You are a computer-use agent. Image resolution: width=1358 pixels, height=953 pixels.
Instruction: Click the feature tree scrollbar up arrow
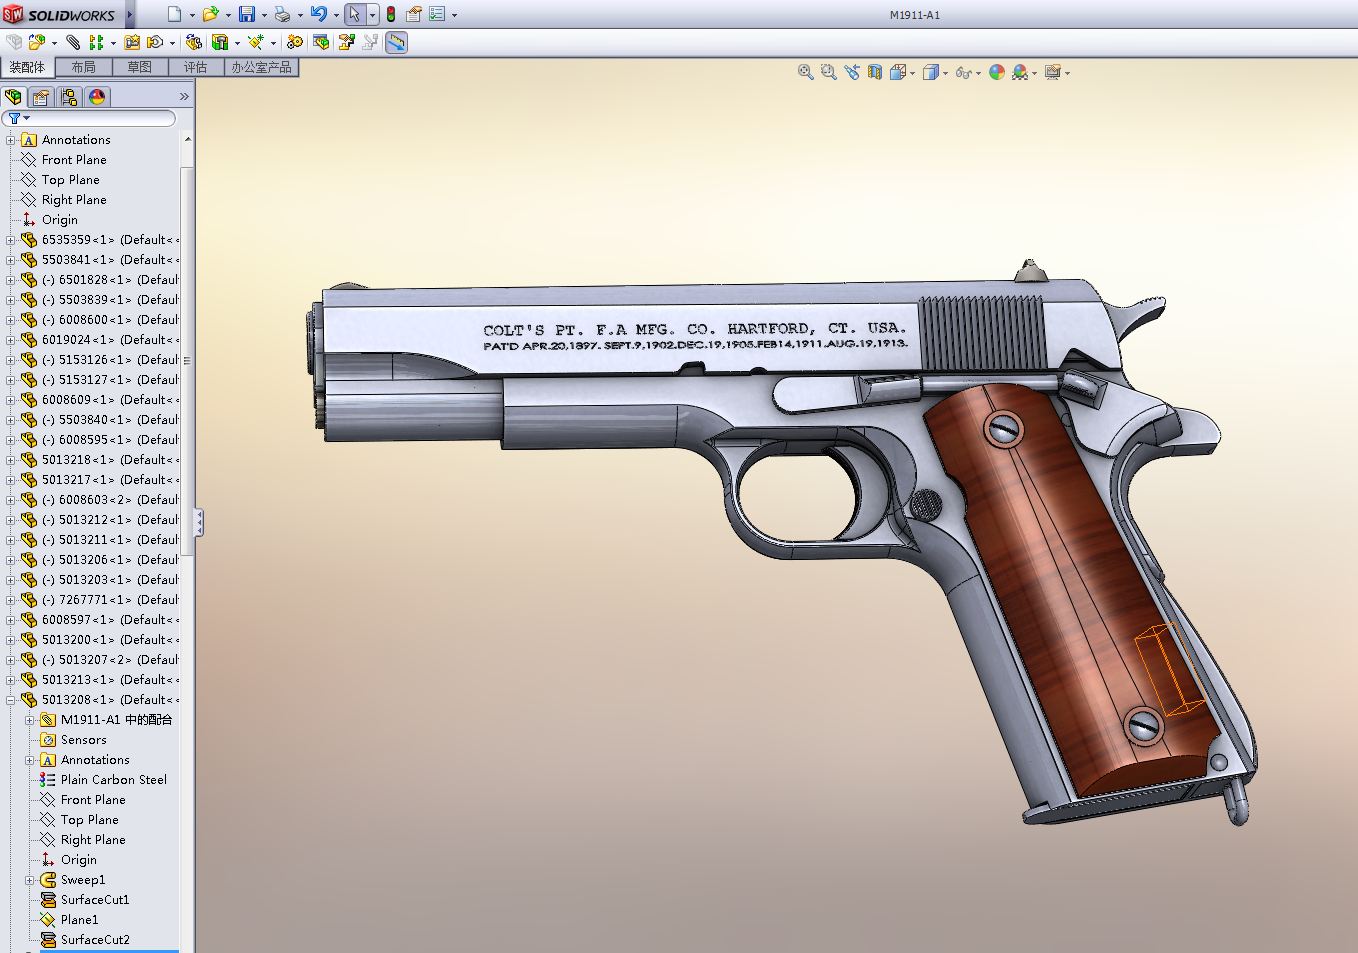(187, 139)
